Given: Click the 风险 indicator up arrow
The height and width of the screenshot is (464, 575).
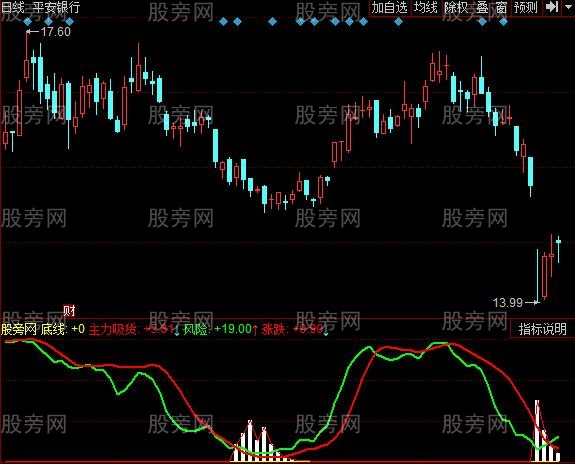Looking at the screenshot, I should [x=255, y=330].
